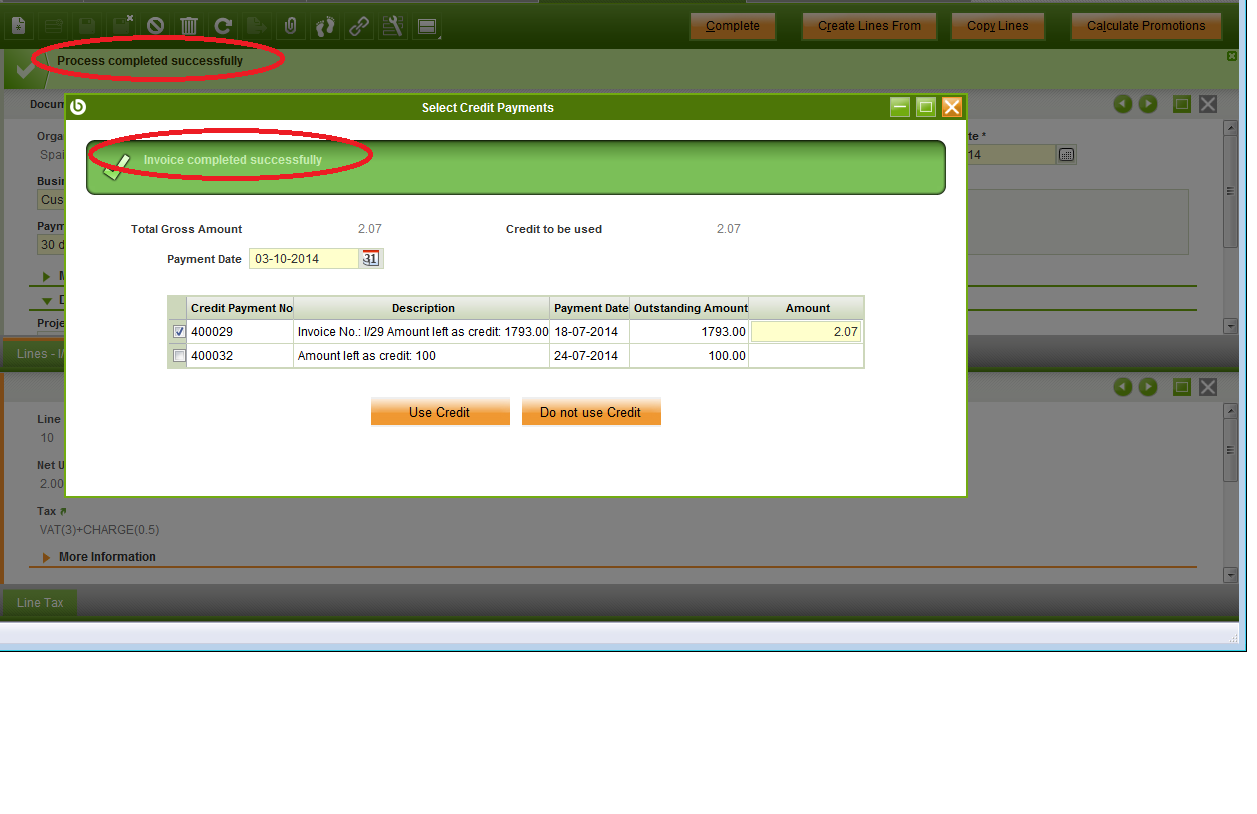1257x814 pixels.
Task: Minimize the Select Credit Payments dialog
Action: (900, 107)
